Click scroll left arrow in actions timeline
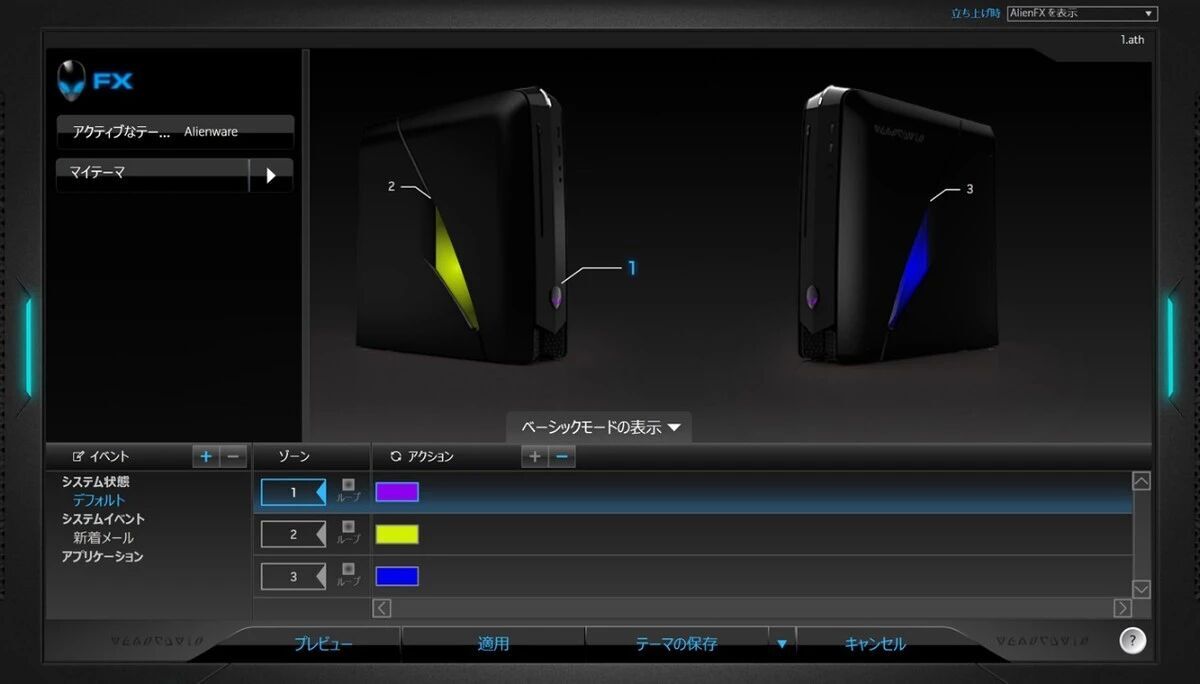 pyautogui.click(x=382, y=608)
